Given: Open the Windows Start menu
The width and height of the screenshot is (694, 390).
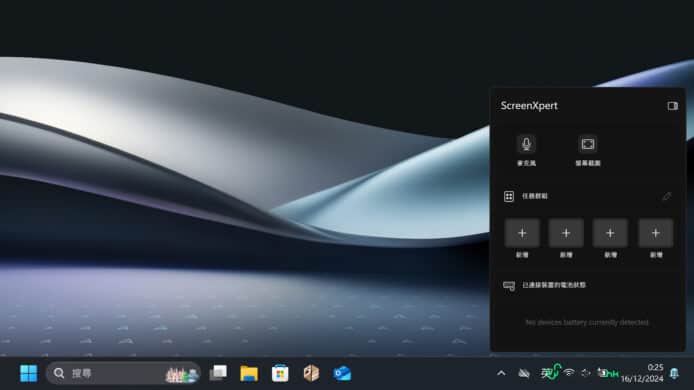Looking at the screenshot, I should pyautogui.click(x=29, y=373).
